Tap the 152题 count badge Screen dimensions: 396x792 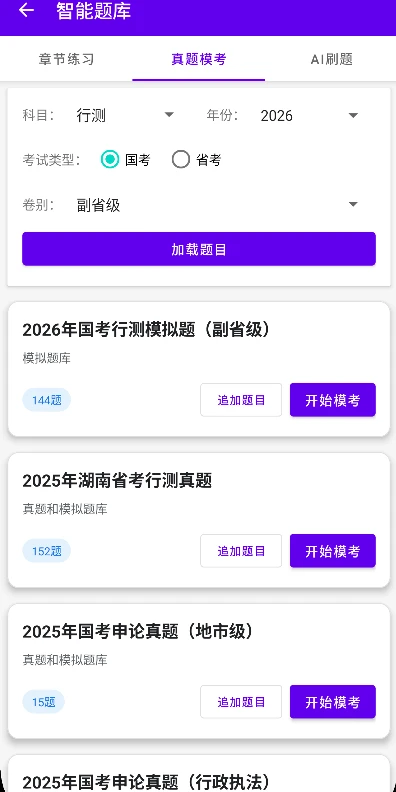(46, 551)
